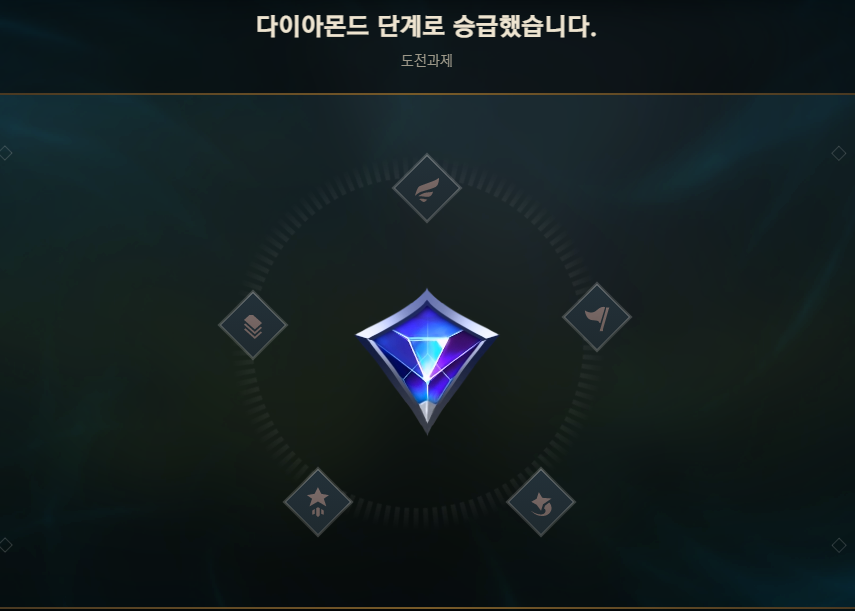Click the gold divider line below header

click(x=428, y=94)
